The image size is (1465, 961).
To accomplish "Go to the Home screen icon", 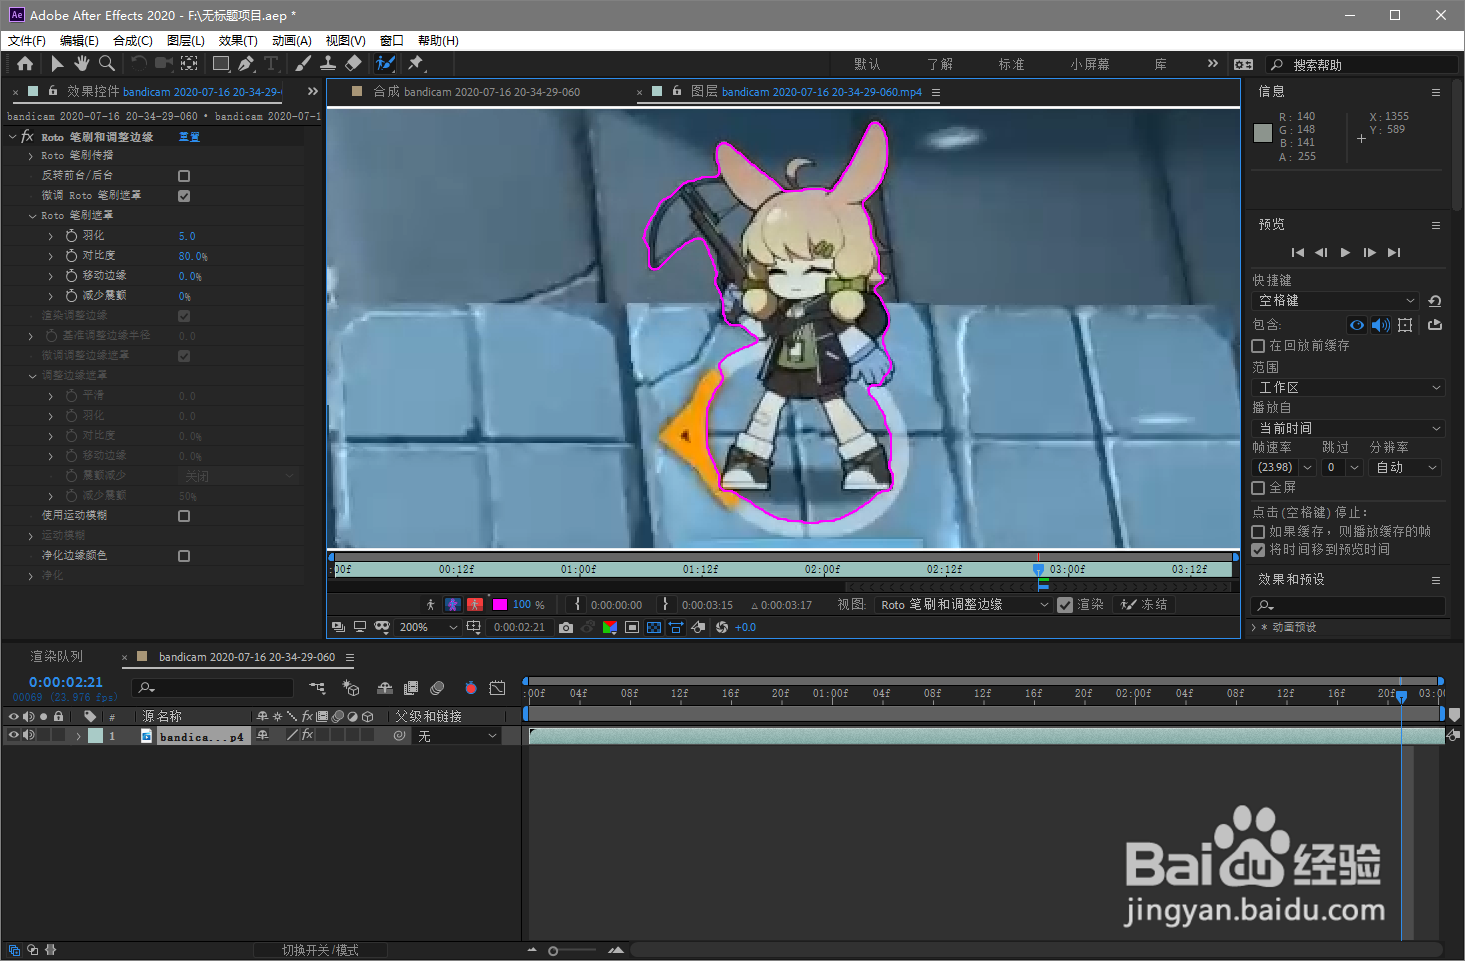I will pos(25,63).
